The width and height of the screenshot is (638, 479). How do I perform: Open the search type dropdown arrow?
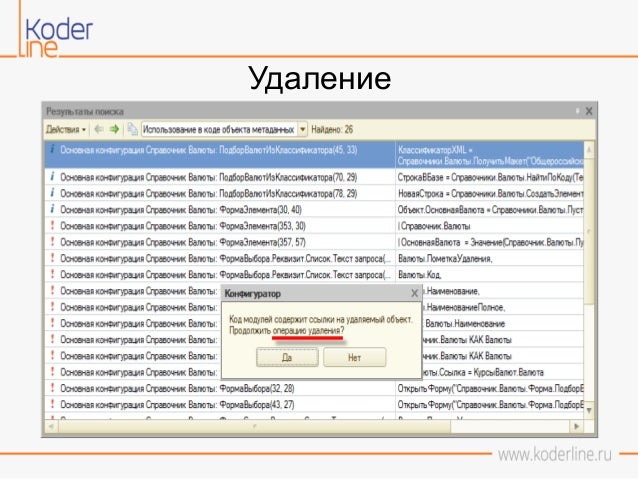tap(303, 130)
